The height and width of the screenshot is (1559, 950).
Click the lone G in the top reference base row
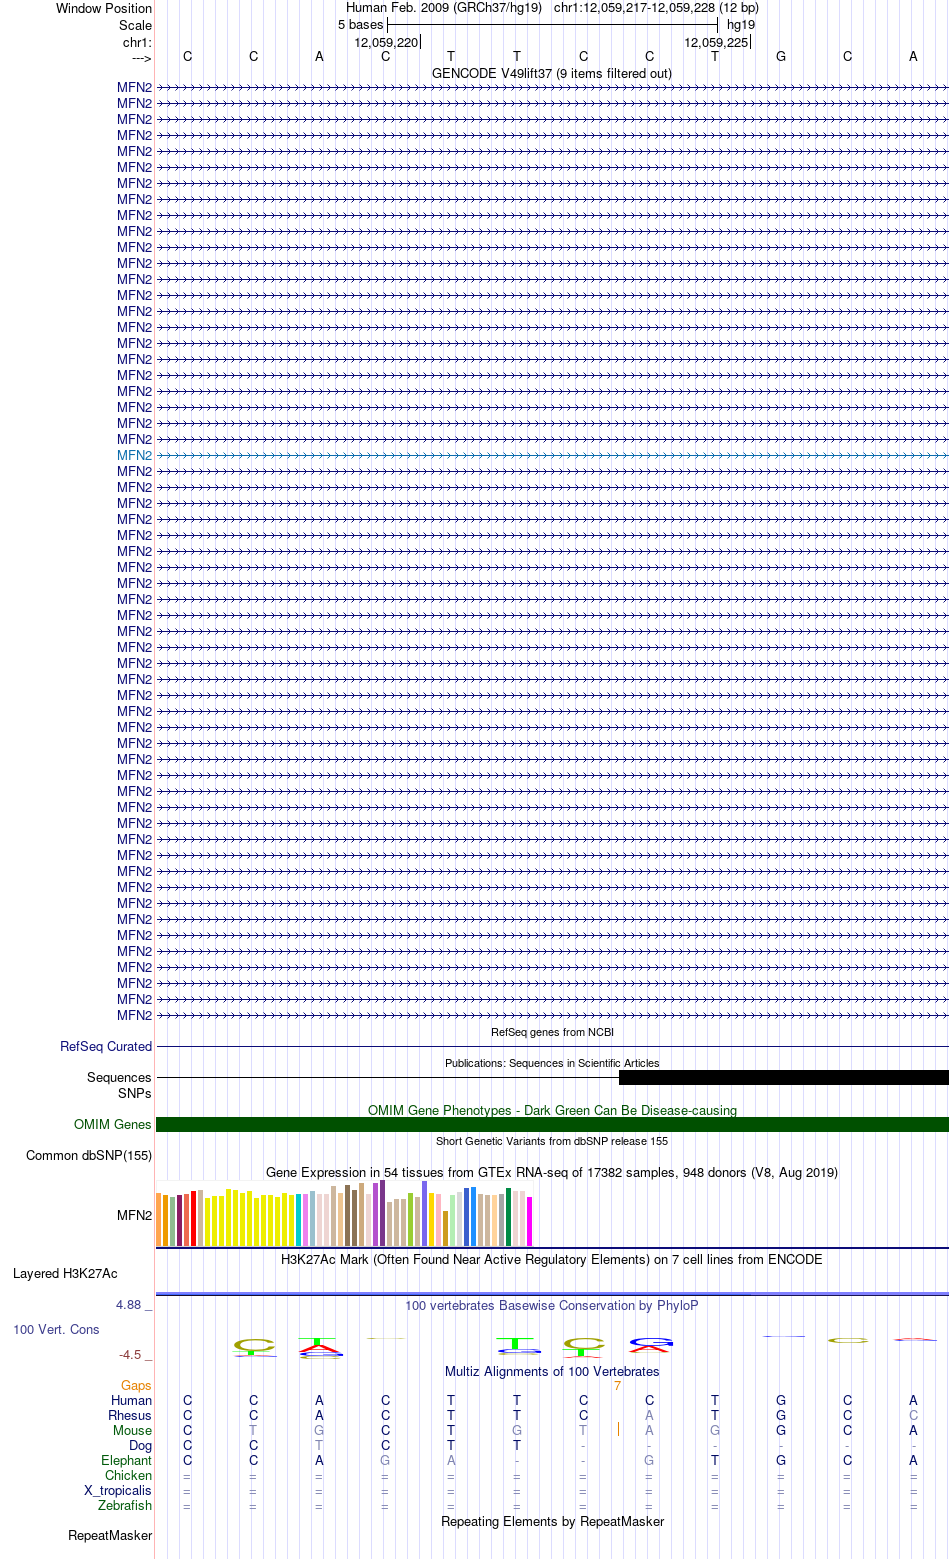781,56
